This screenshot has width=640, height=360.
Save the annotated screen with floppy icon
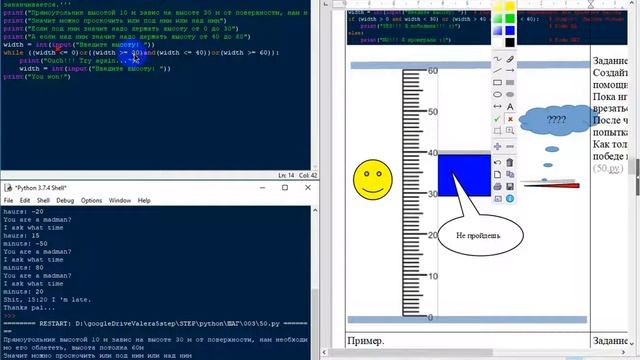(x=510, y=187)
